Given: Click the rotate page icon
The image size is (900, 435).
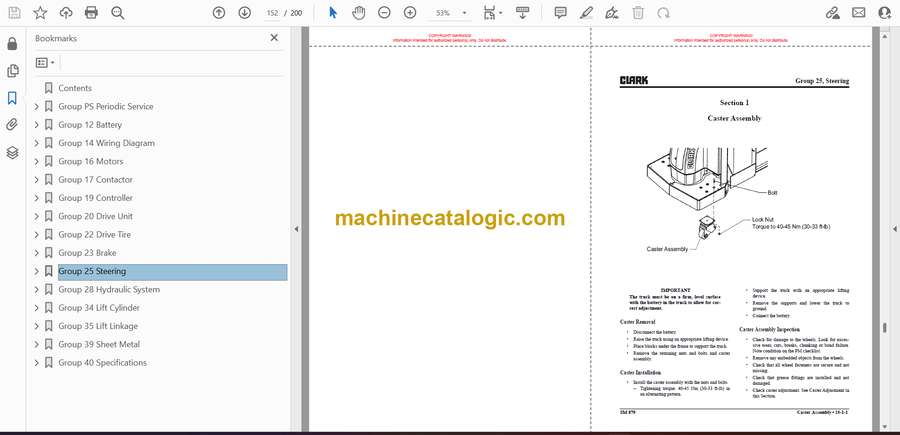Looking at the screenshot, I should coord(664,13).
